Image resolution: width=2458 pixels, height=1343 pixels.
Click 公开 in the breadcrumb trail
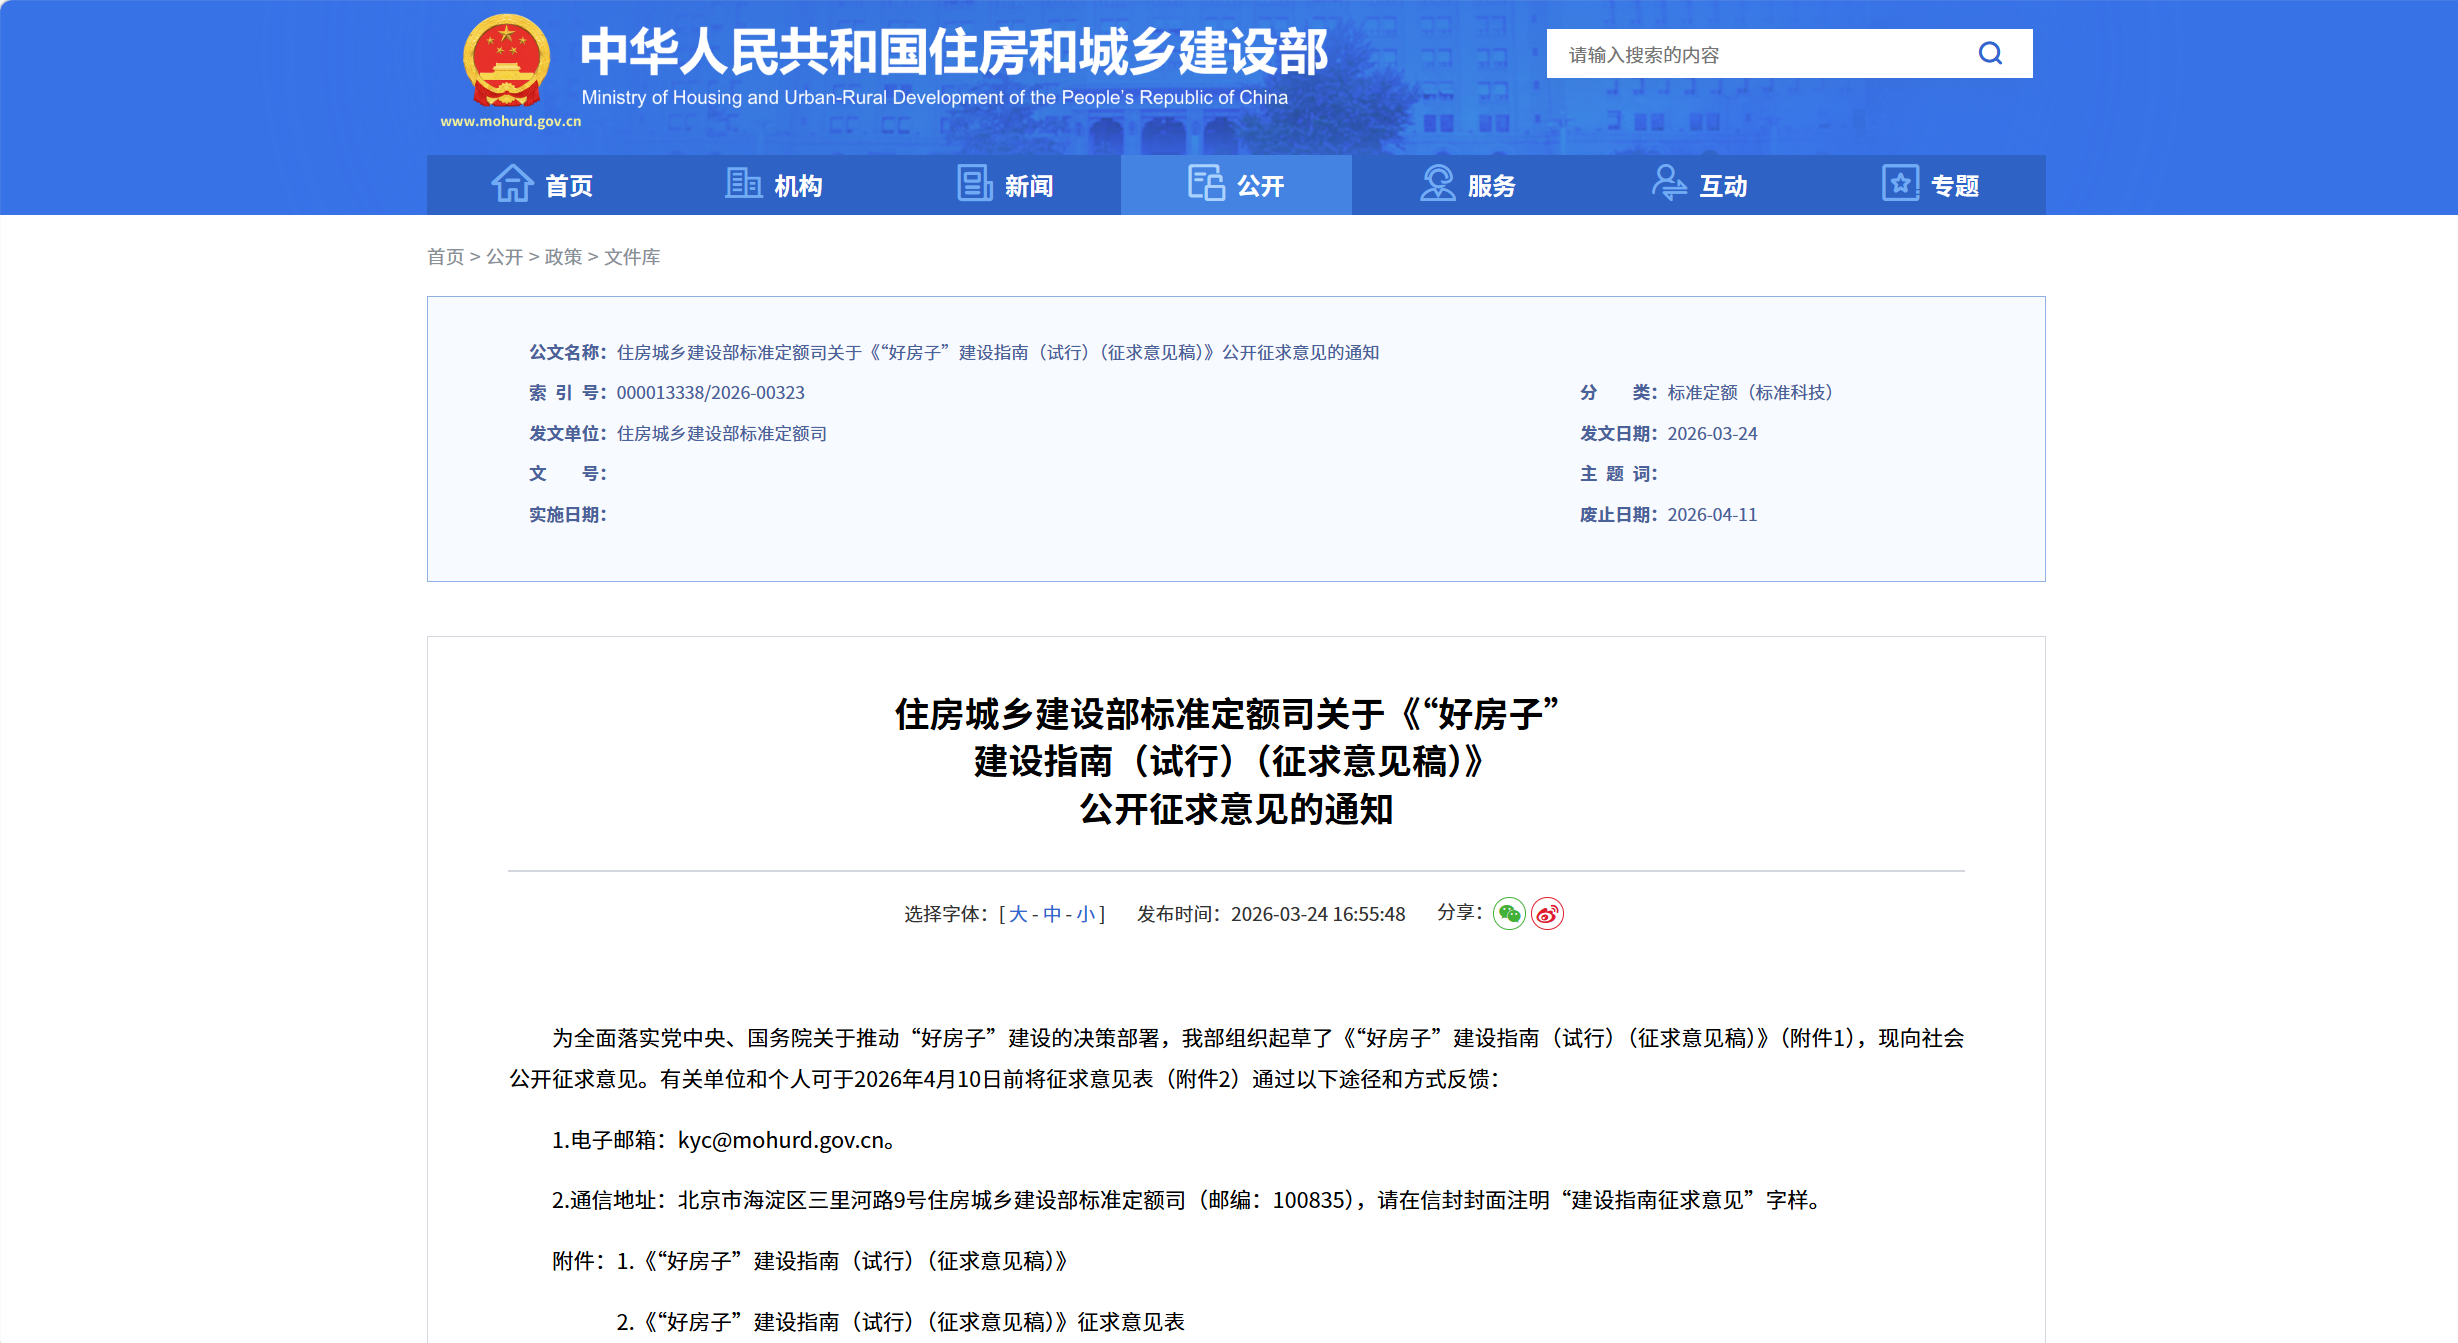(x=504, y=257)
